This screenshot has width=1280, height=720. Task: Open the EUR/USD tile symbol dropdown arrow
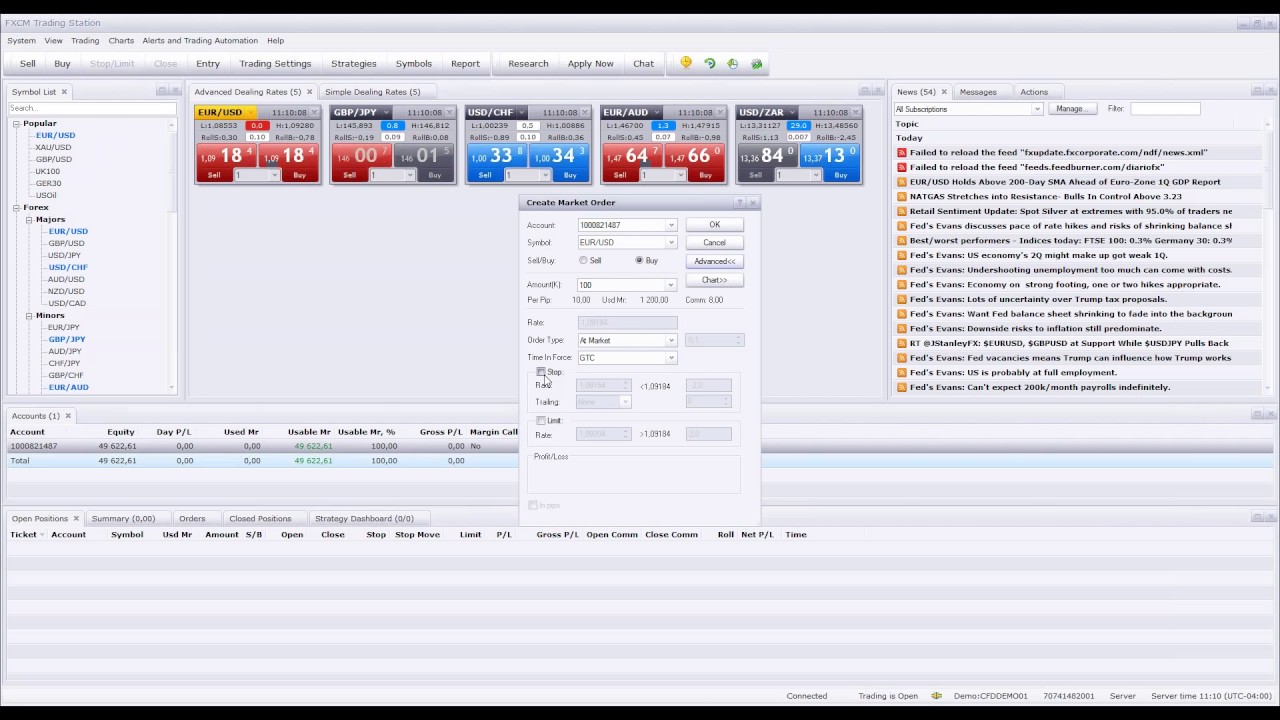point(250,112)
